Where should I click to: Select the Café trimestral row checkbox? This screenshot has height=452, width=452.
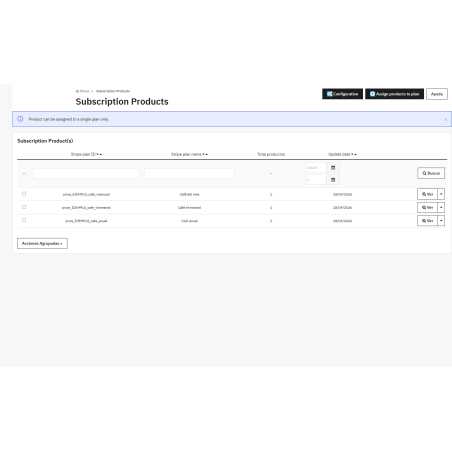[24, 207]
